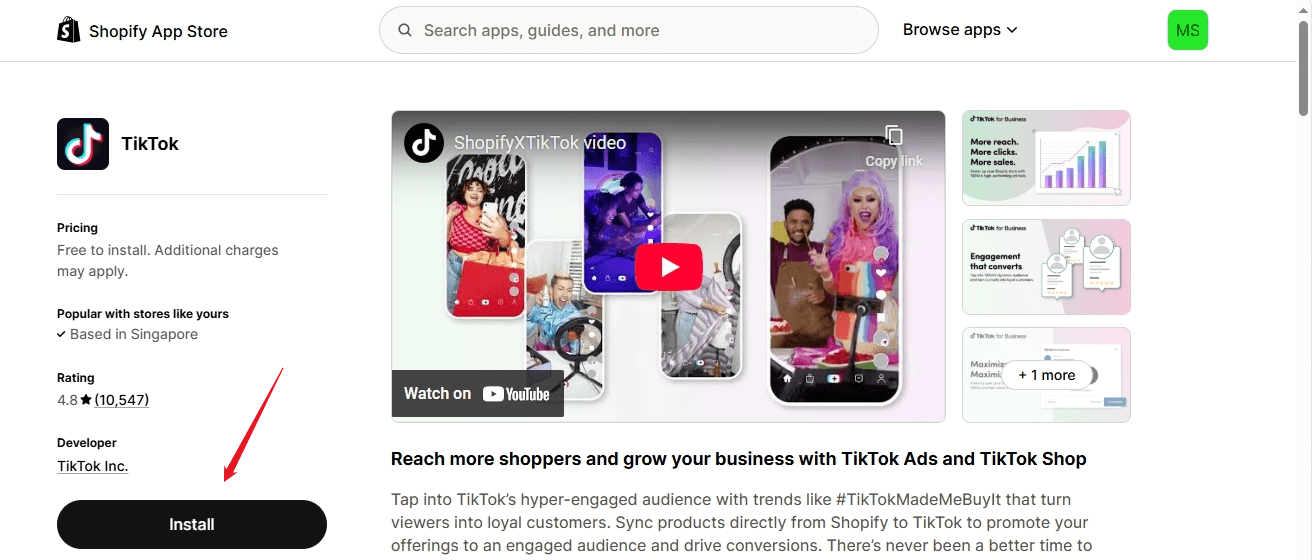This screenshot has height=560, width=1312.
Task: Open the ShopifyXTikTok video title link
Action: [540, 143]
